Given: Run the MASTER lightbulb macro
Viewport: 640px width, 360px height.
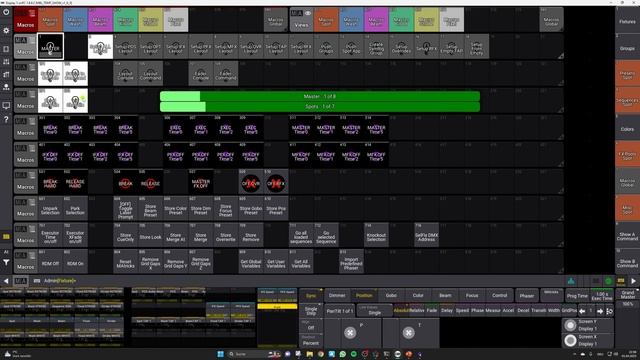Looking at the screenshot, I should click(50, 47).
